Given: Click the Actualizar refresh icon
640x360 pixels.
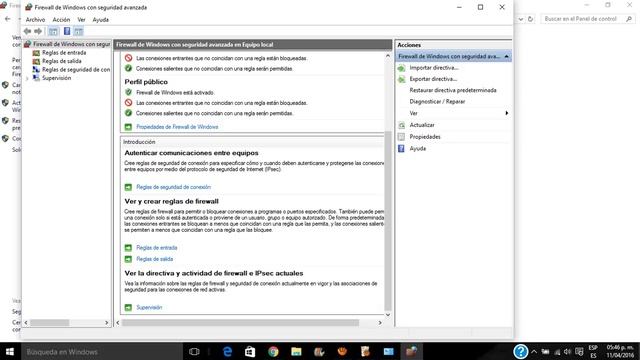Looking at the screenshot, I should tap(402, 125).
